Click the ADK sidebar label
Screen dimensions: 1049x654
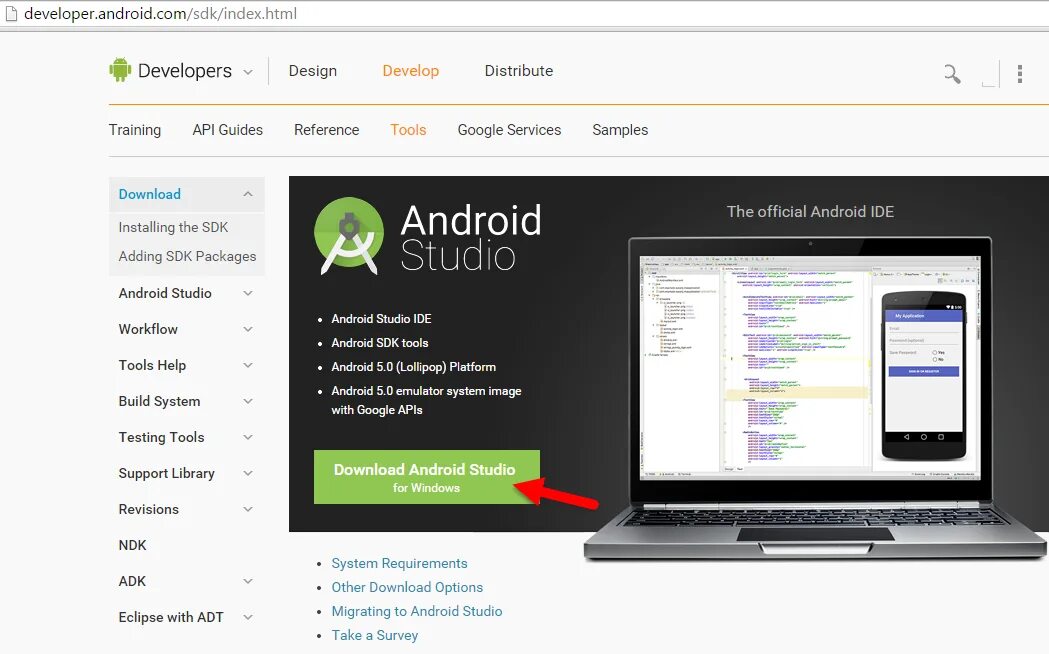(x=132, y=581)
